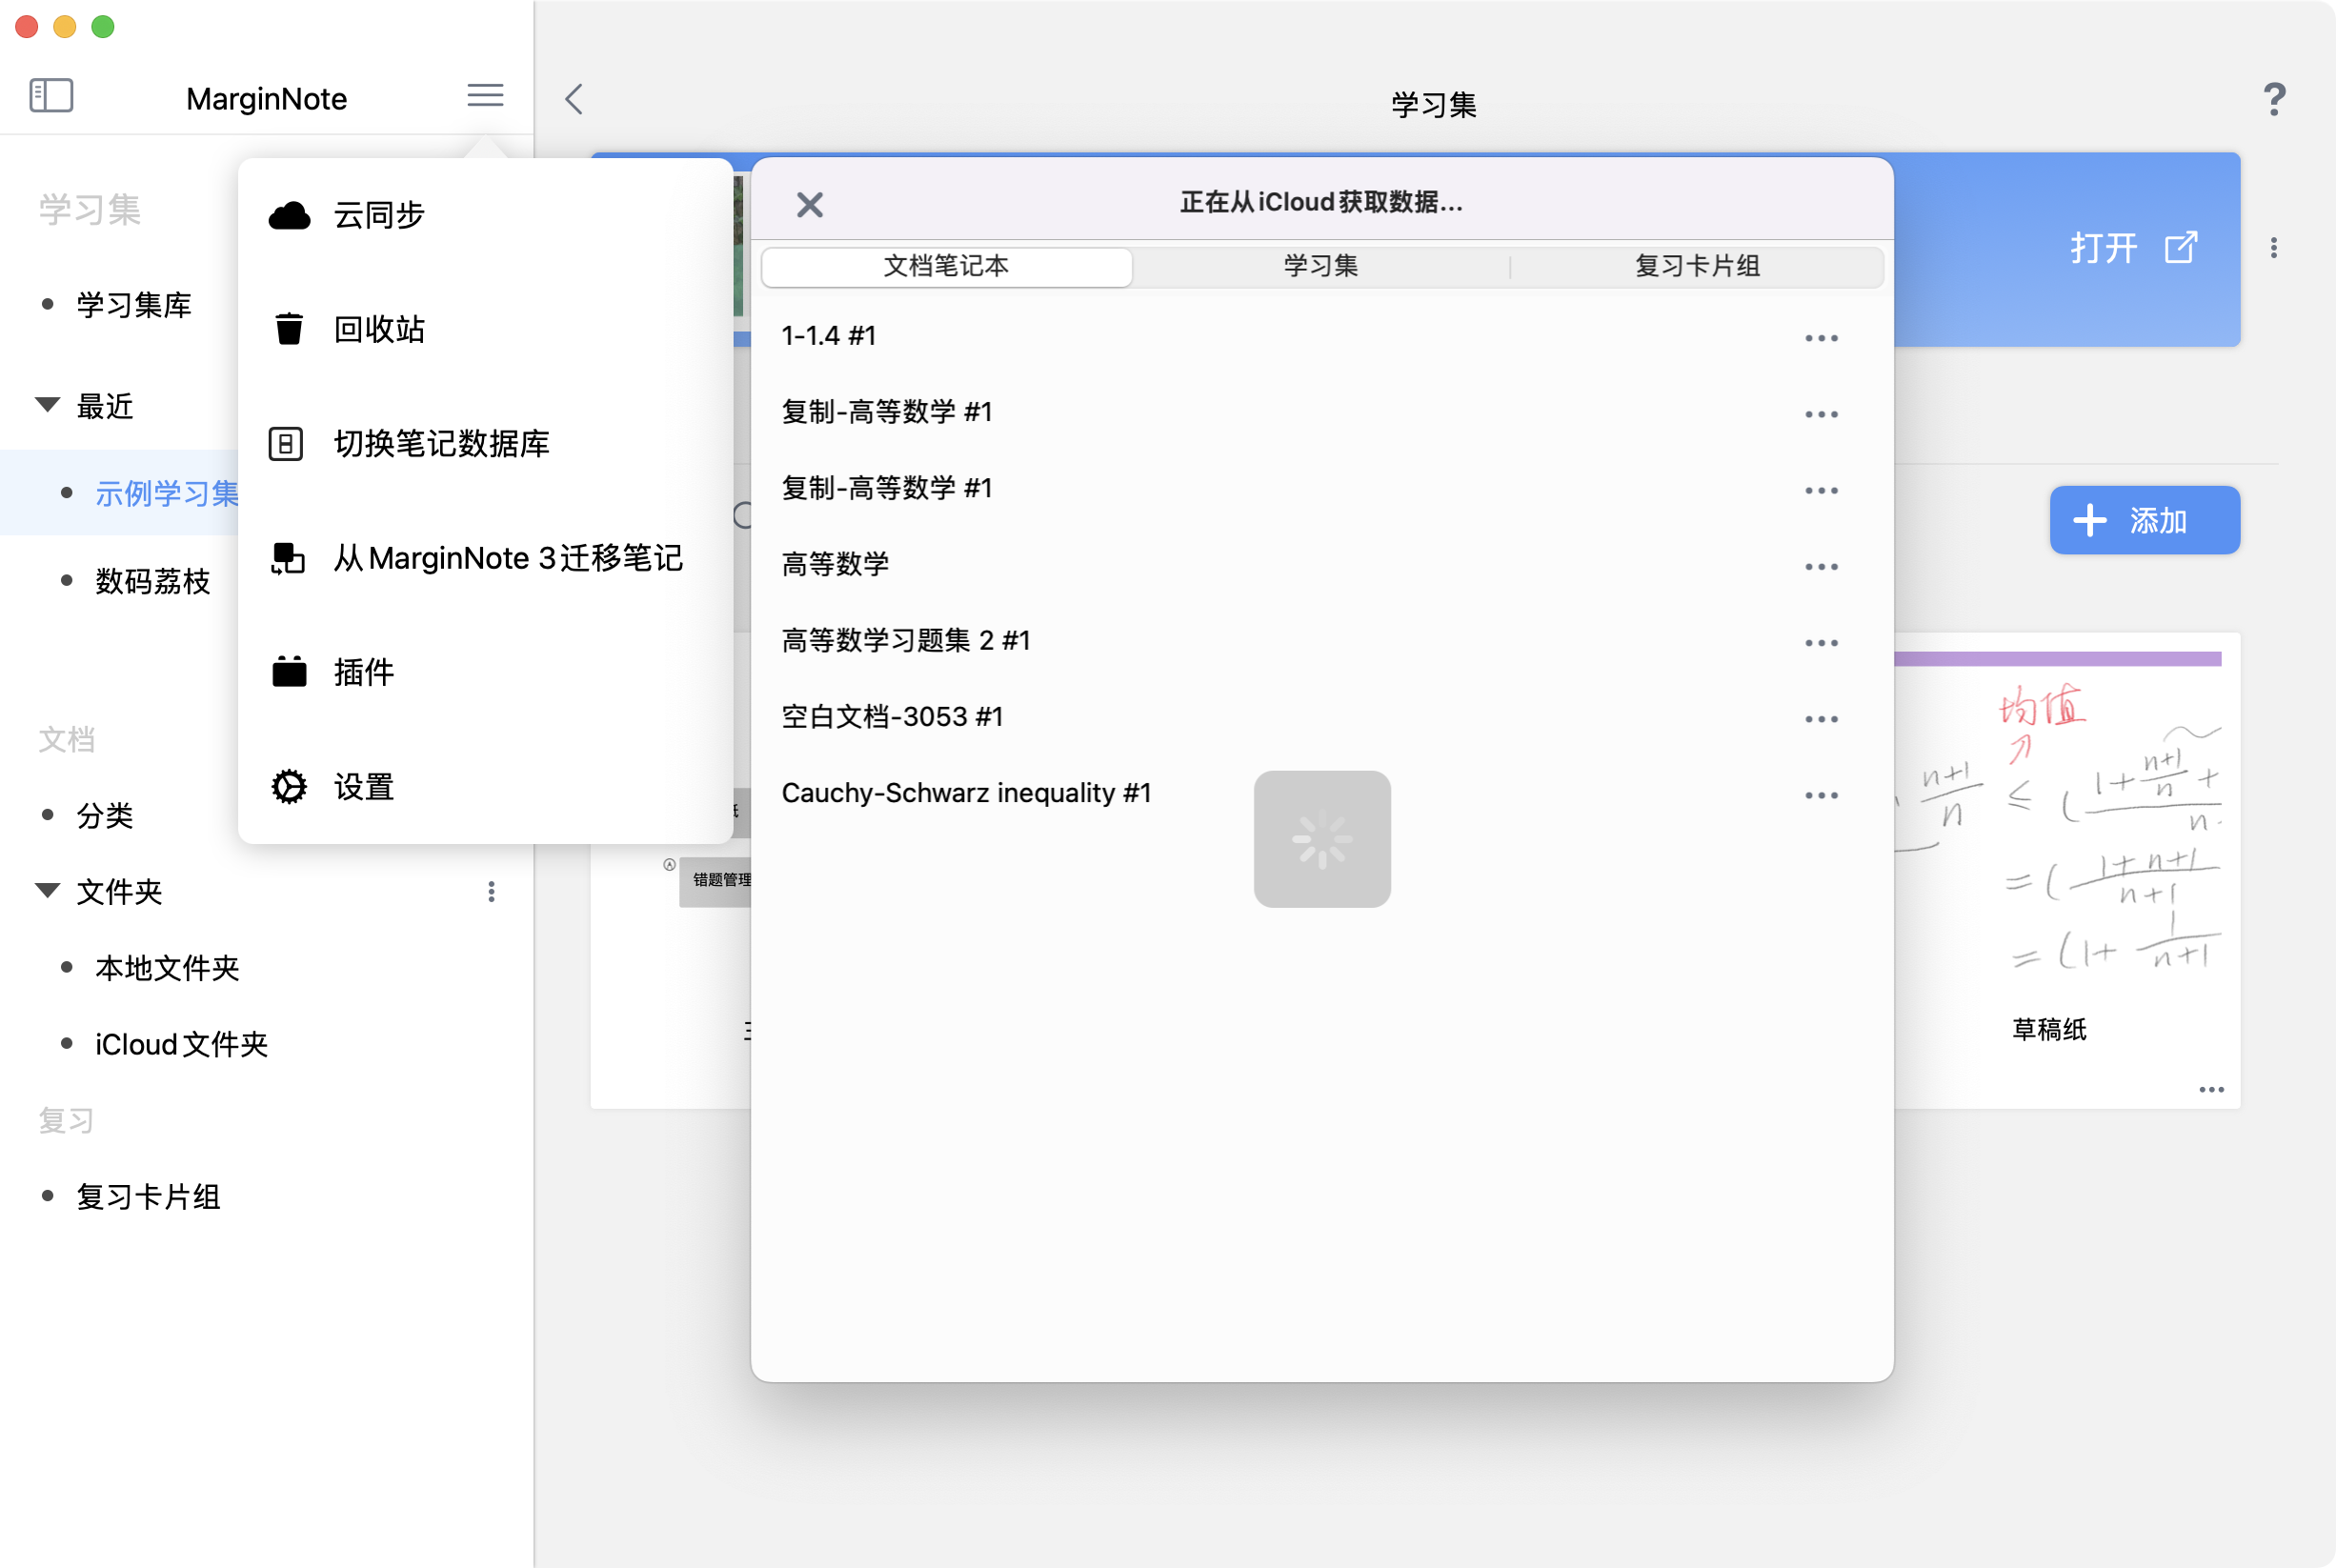Open the recycle bin (回收站)
The width and height of the screenshot is (2336, 1568).
(x=289, y=329)
